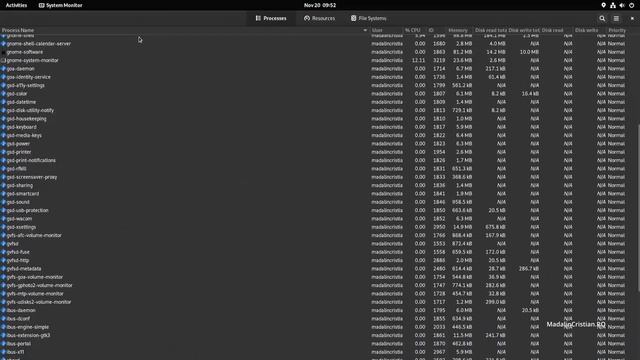Click icon beside gsd-color

pos(3,94)
